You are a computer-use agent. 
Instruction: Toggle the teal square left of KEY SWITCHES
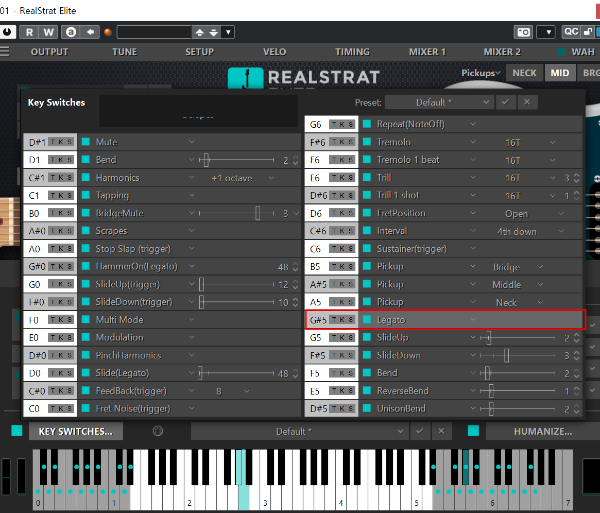coord(17,431)
